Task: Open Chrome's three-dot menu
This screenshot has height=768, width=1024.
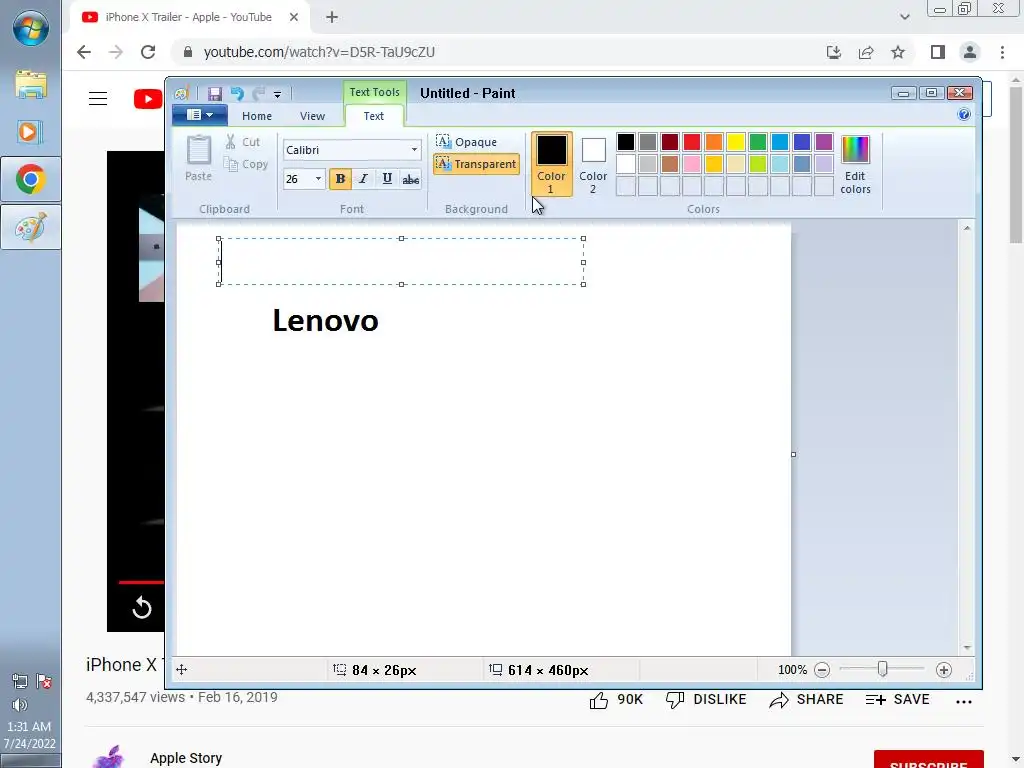Action: 1002,52
